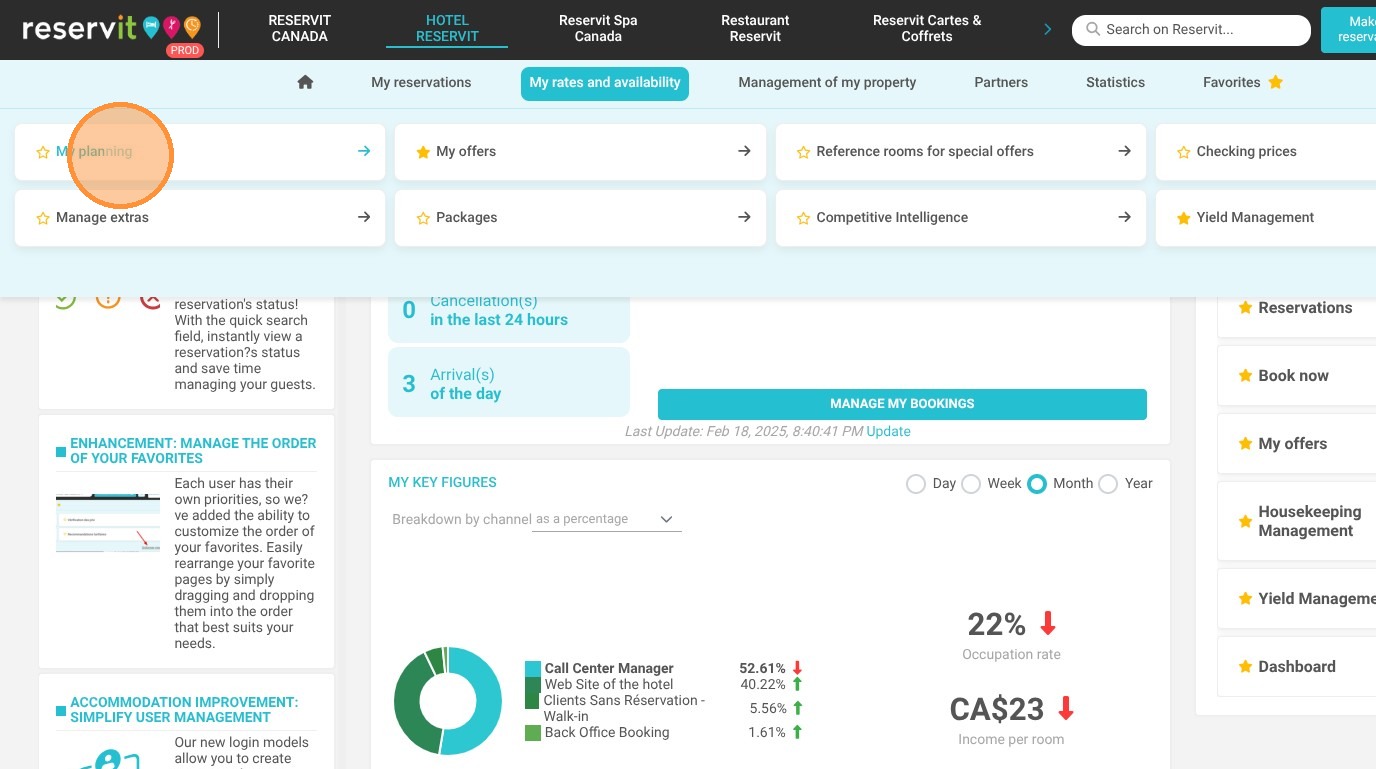Star Reference rooms for special offers
Screen dimensions: 1376x769
[x=803, y=152]
